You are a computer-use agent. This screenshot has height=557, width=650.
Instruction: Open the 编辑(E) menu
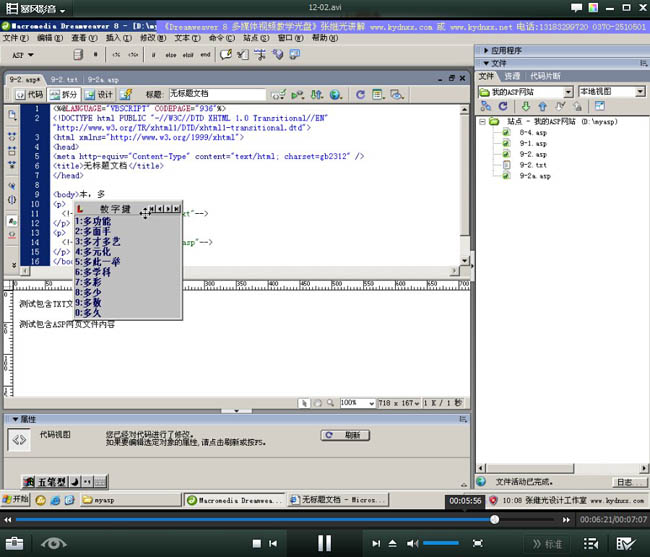[x=50, y=38]
